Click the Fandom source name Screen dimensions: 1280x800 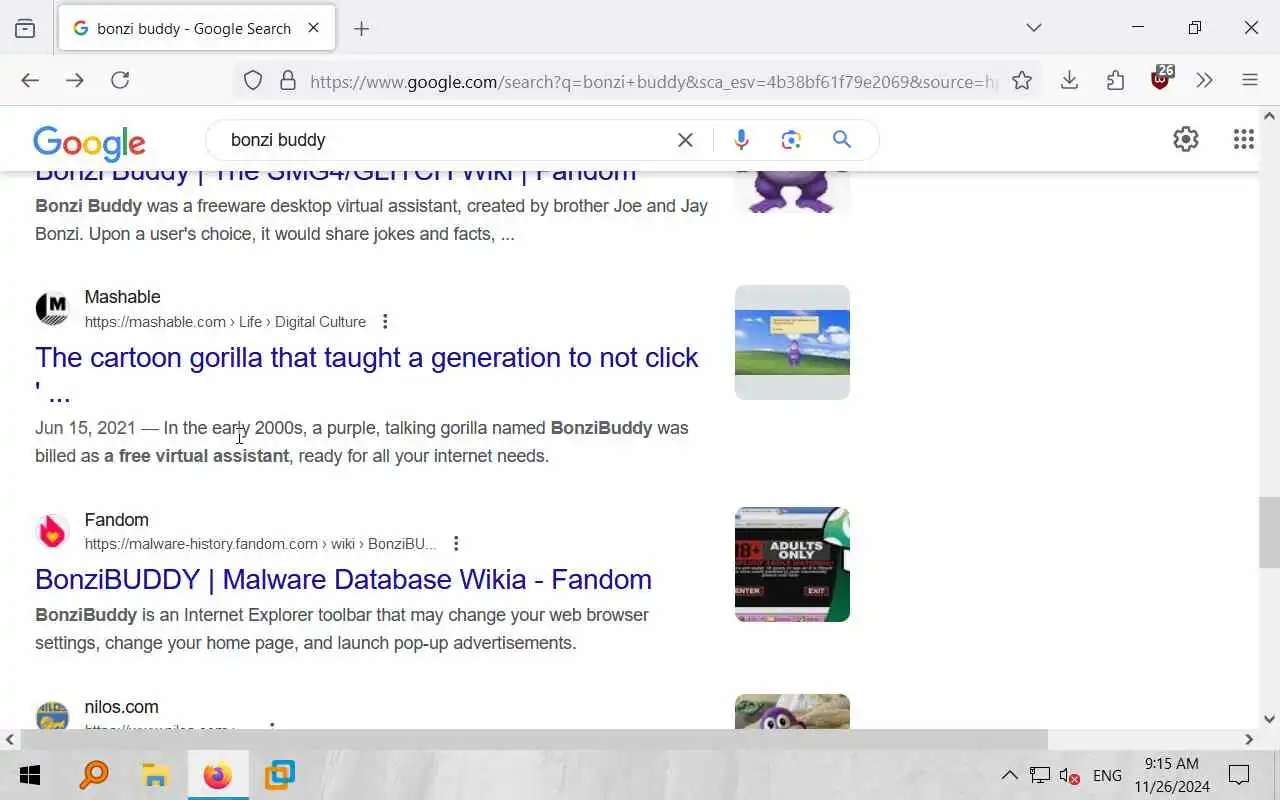117,520
